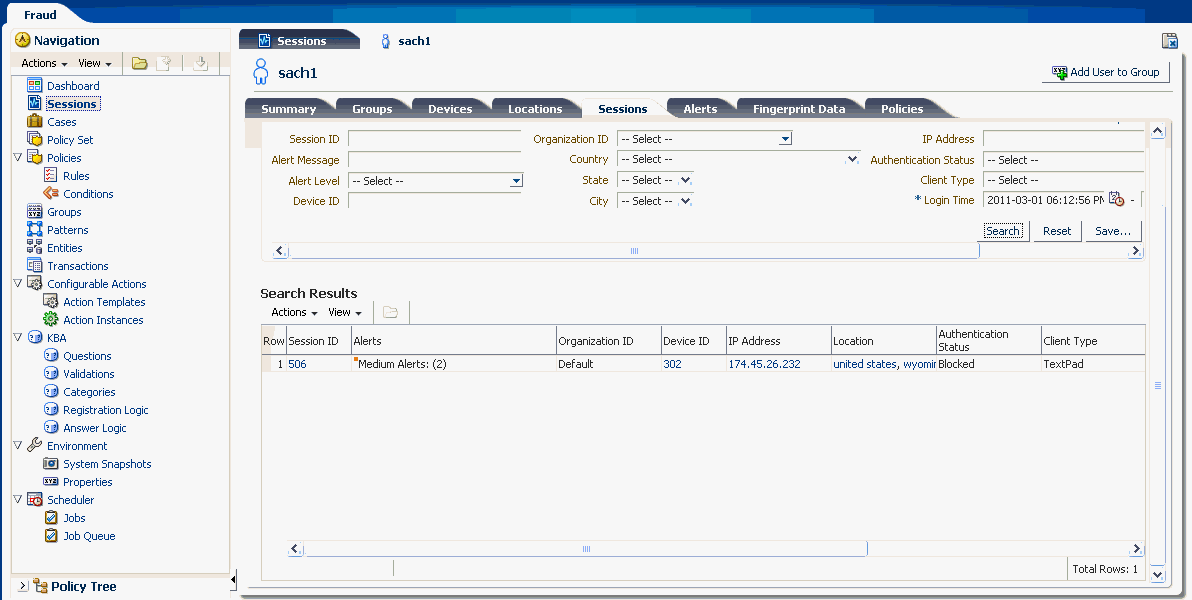1192x600 pixels.
Task: Expand the Policy Tree panel
Action: pos(22,586)
